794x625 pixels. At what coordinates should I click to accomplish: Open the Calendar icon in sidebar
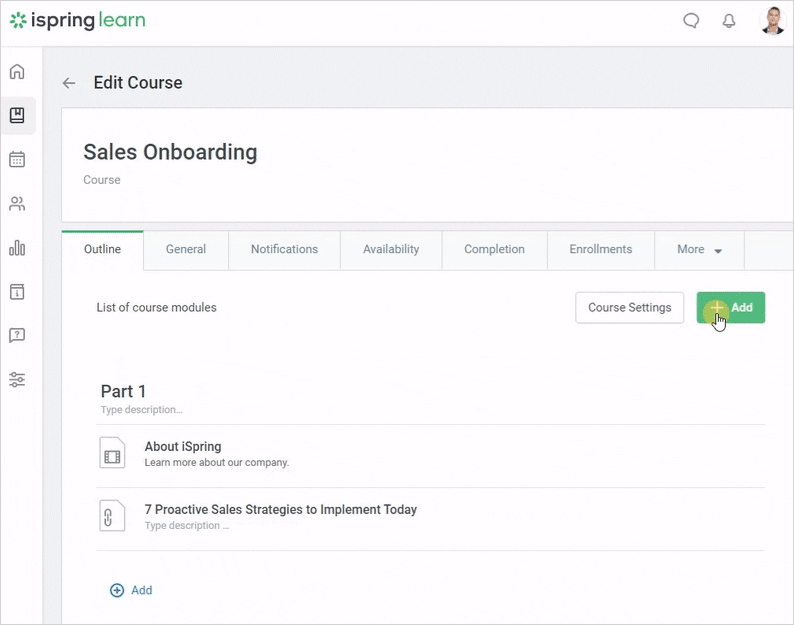tap(17, 160)
